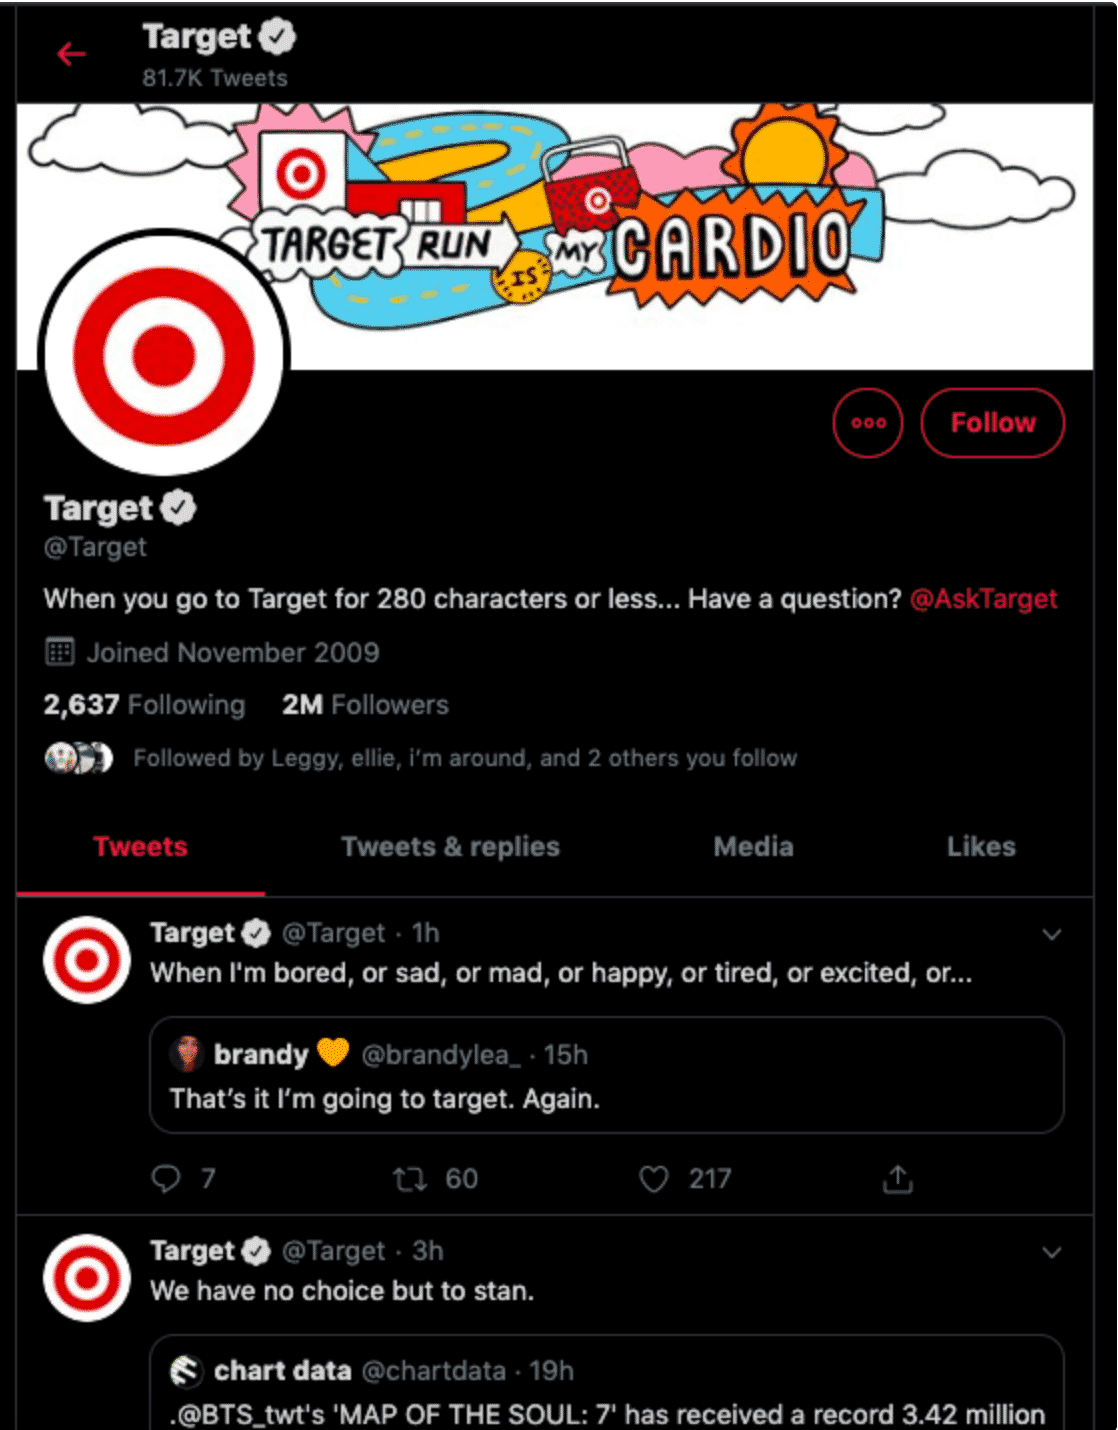Open the three-dots more options button

tap(868, 423)
